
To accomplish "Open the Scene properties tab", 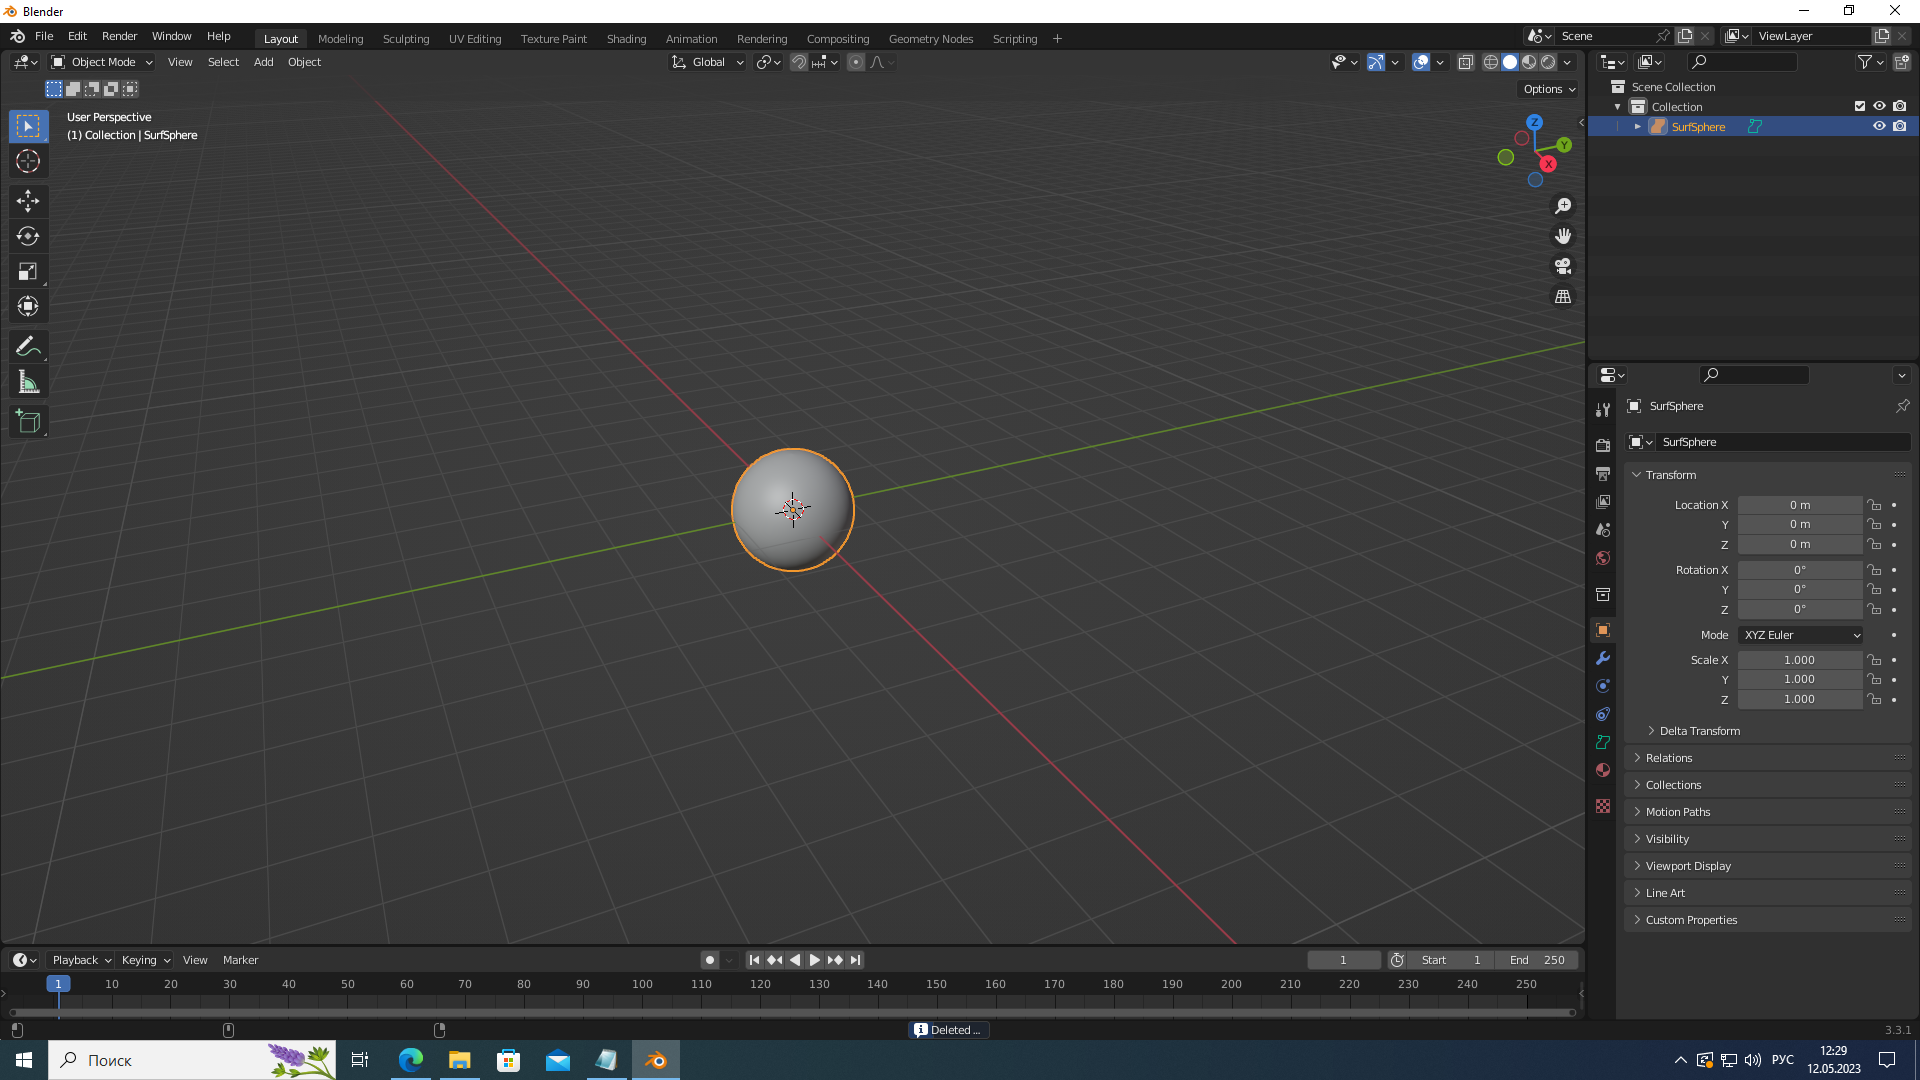I will coord(1603,529).
